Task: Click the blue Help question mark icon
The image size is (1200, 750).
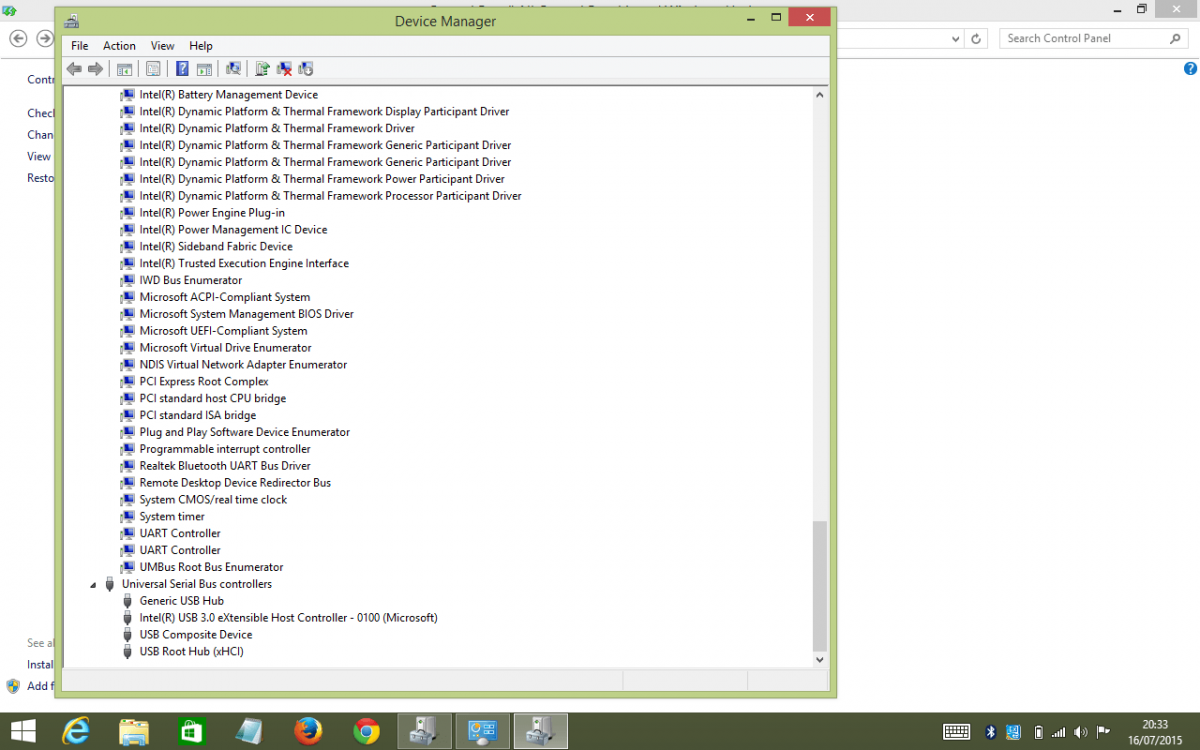Action: click(x=182, y=69)
